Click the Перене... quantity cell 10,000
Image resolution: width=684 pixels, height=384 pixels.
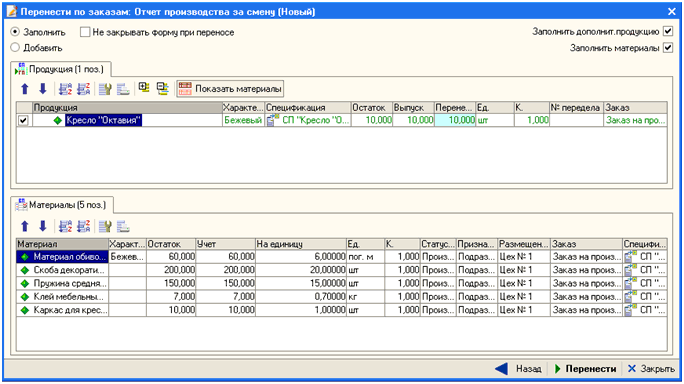point(455,120)
